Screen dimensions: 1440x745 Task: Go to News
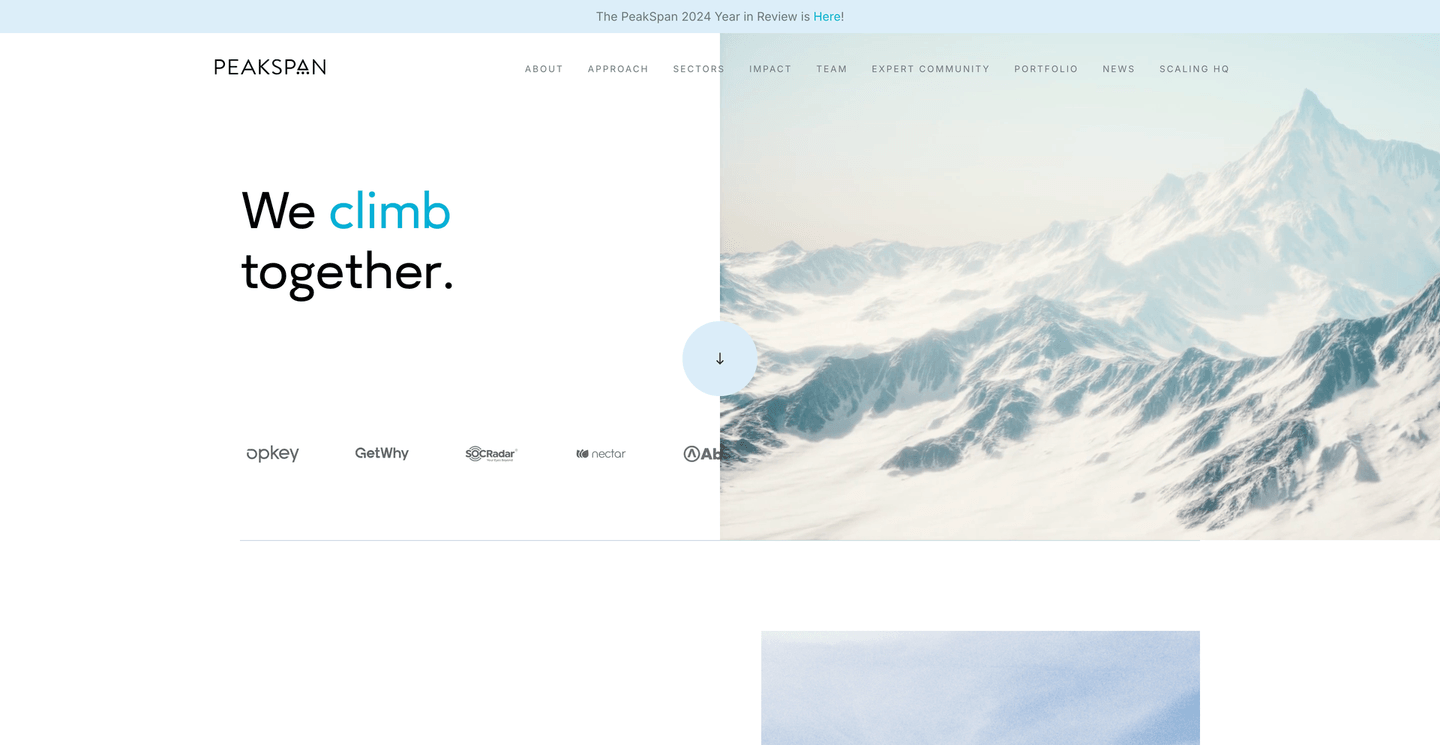[x=1119, y=69]
